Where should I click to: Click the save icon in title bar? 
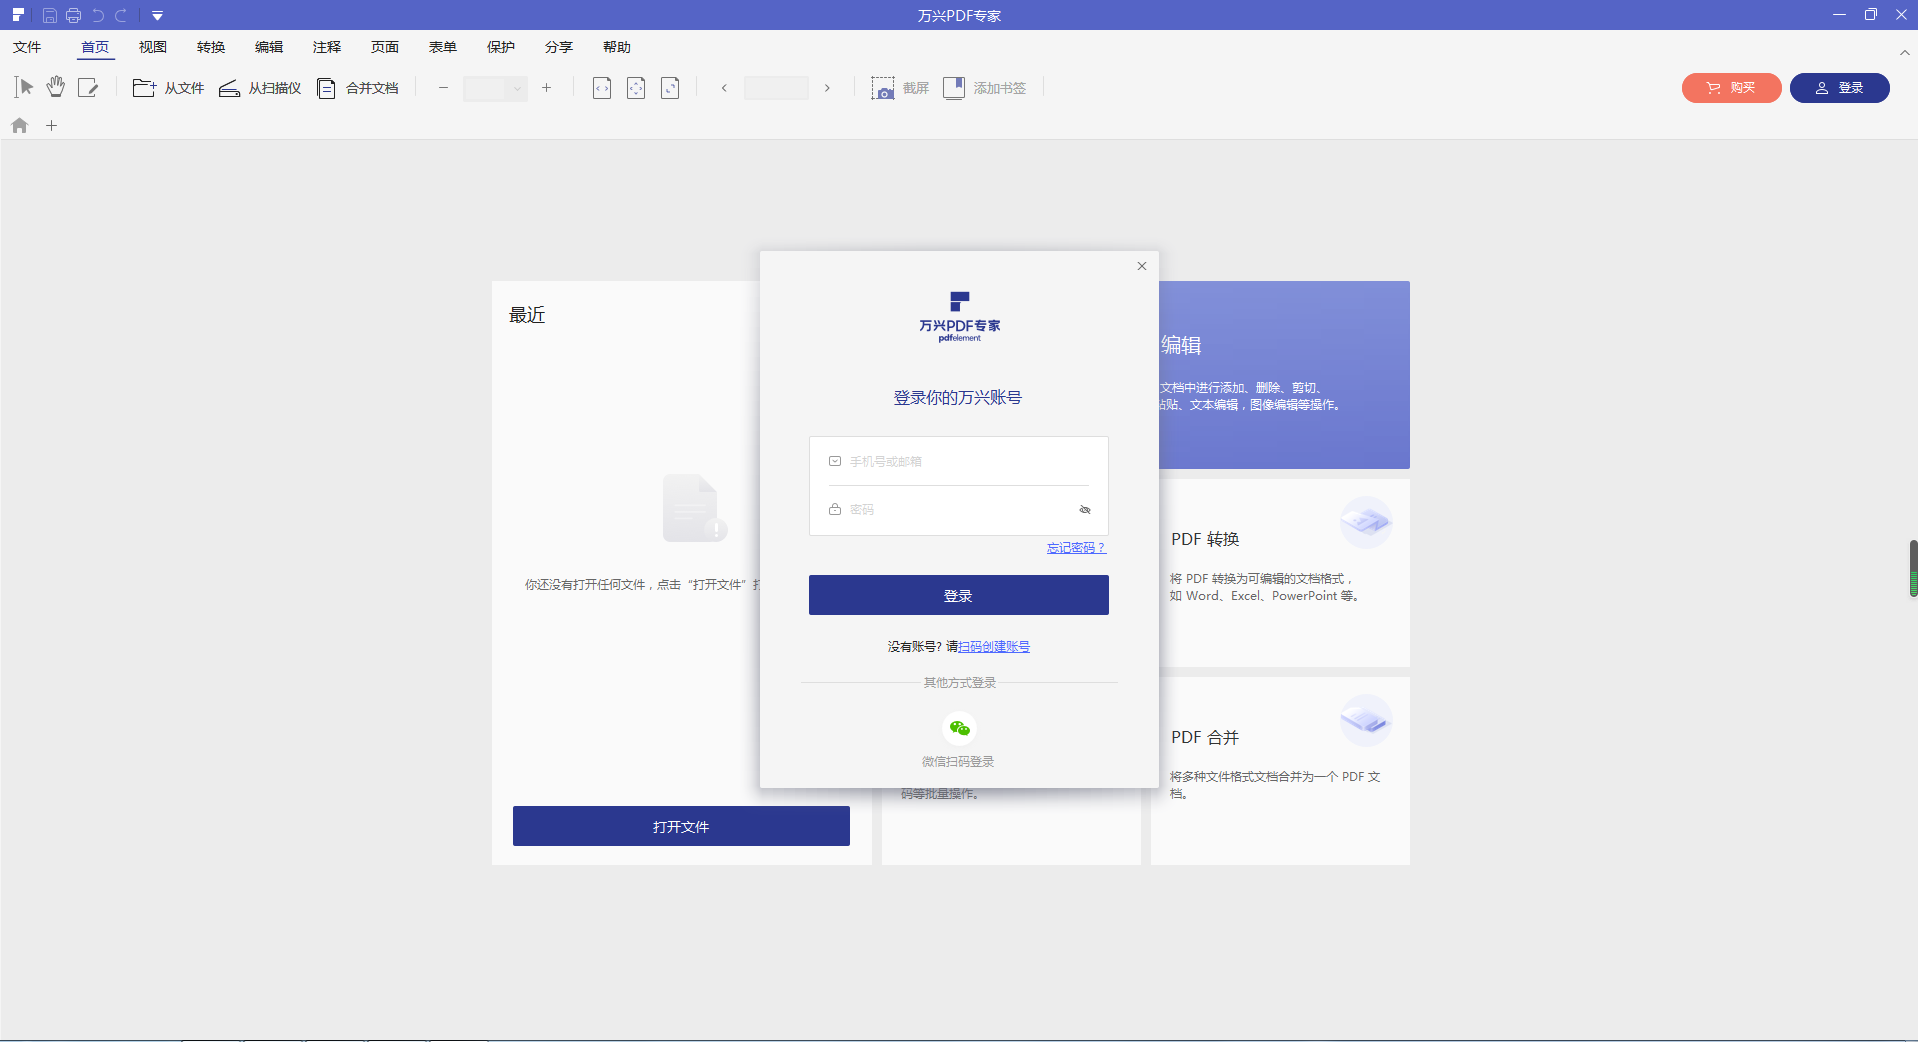pyautogui.click(x=49, y=15)
